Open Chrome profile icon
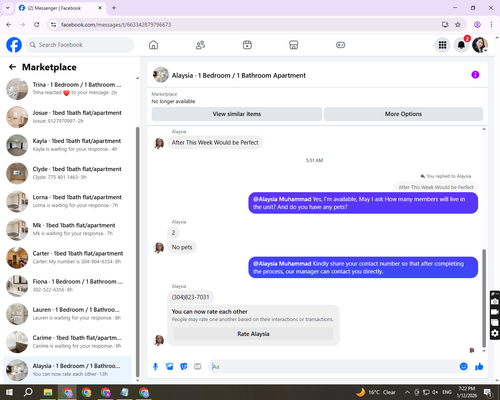500x400 pixels. point(477,25)
